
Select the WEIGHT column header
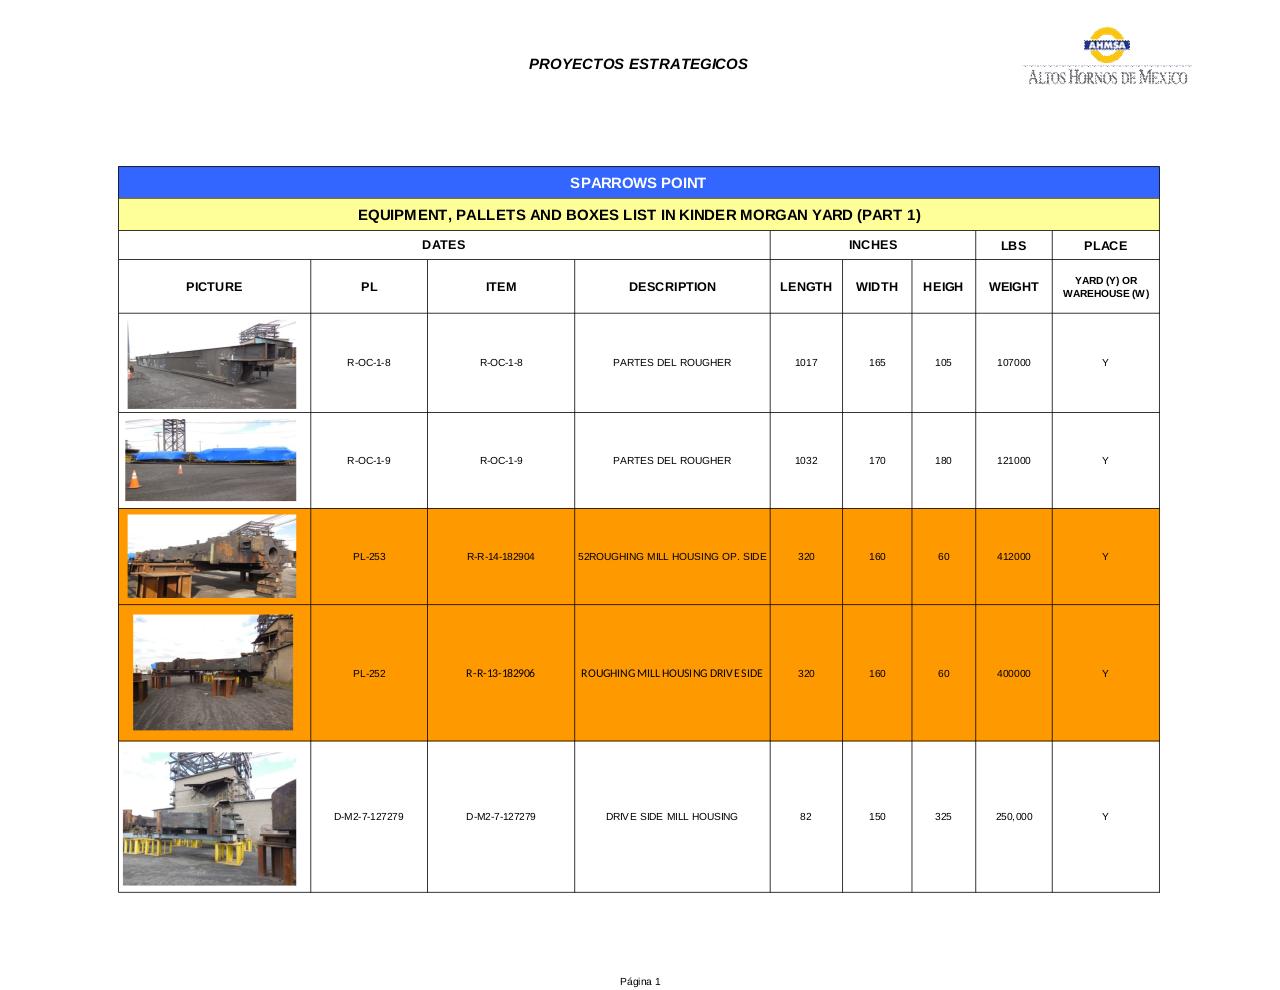tap(1013, 286)
